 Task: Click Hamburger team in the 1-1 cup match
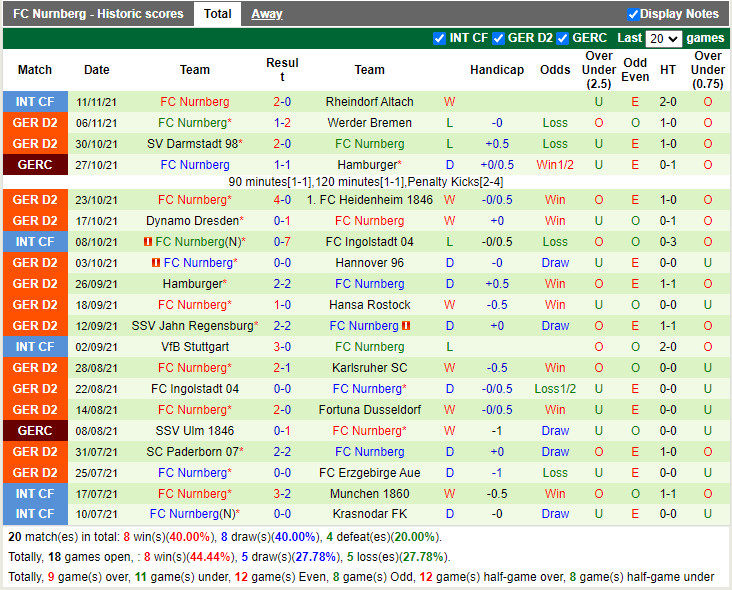(x=367, y=165)
